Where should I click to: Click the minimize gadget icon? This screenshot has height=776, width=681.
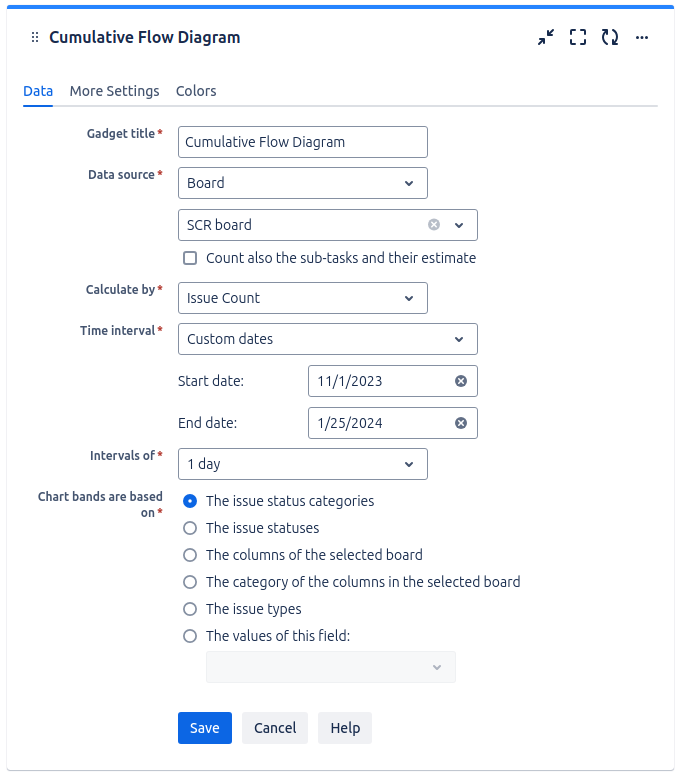point(545,38)
